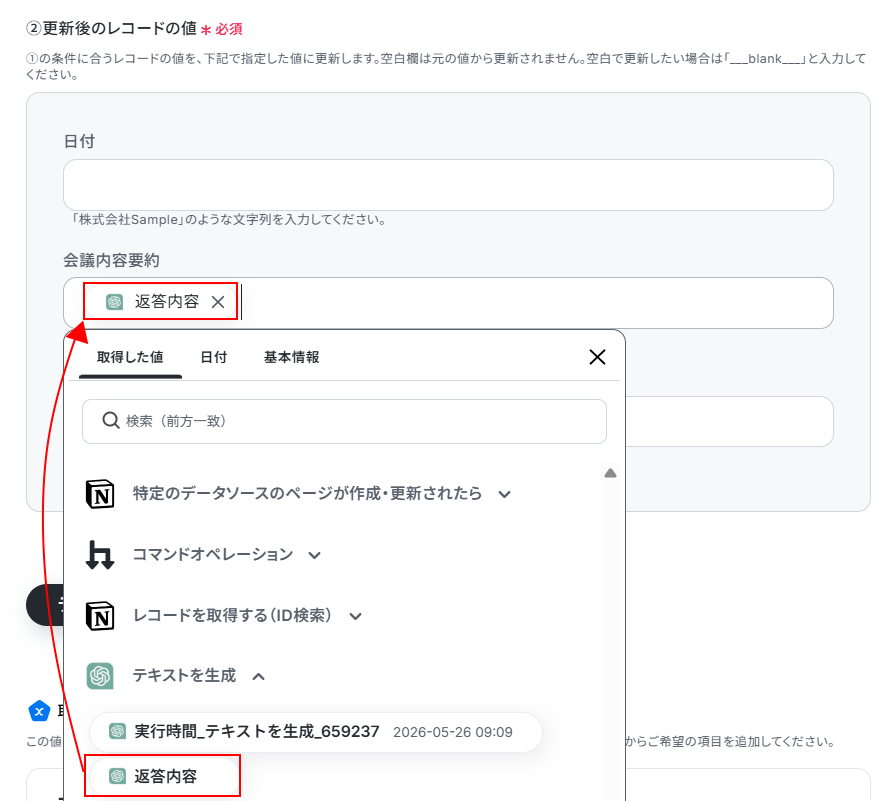892x801 pixels.
Task: Expand the コマンドオペレーション chevron
Action: coord(315,555)
